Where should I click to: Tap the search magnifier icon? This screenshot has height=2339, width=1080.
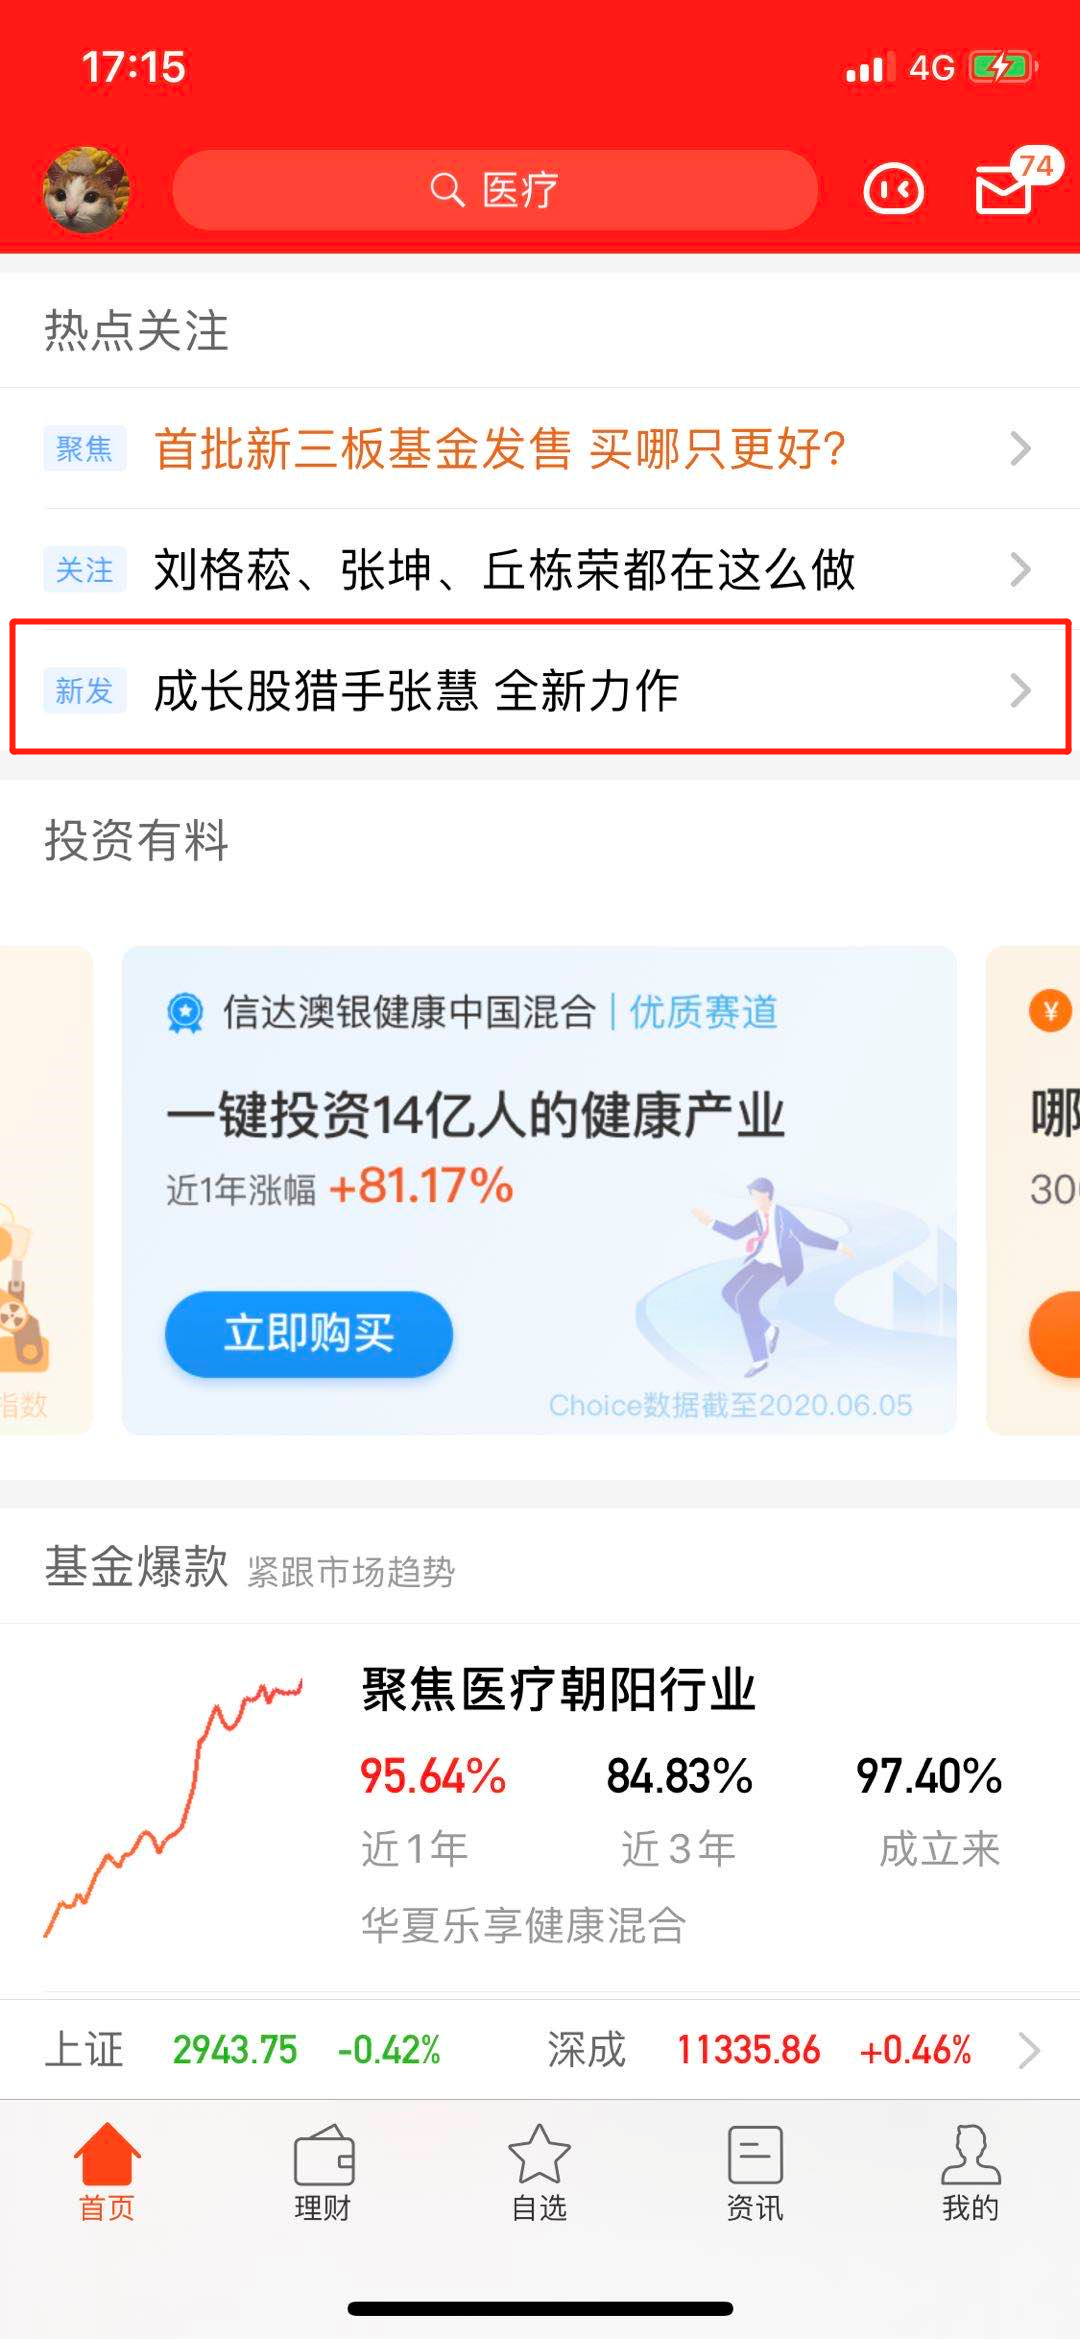[x=447, y=189]
